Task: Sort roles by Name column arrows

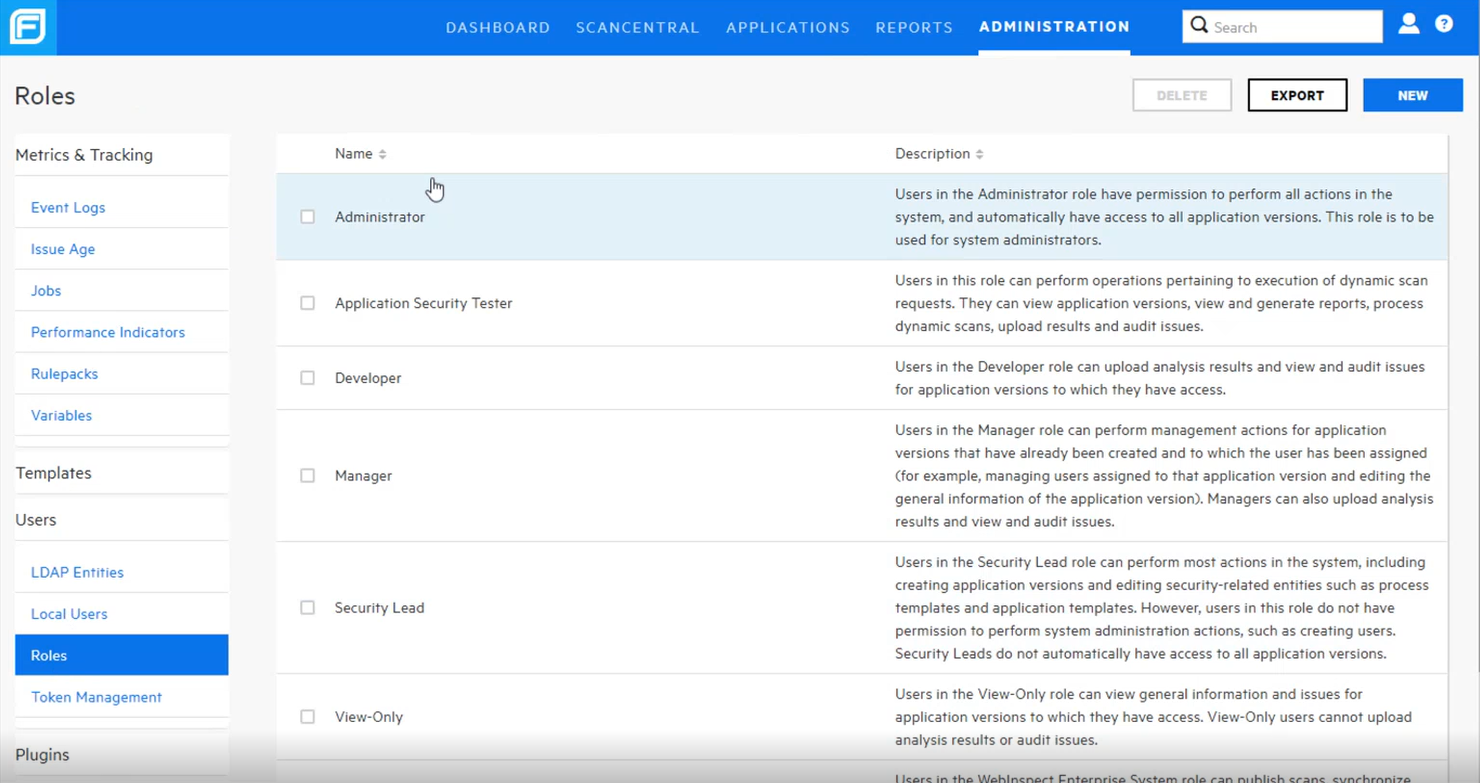Action: (382, 154)
